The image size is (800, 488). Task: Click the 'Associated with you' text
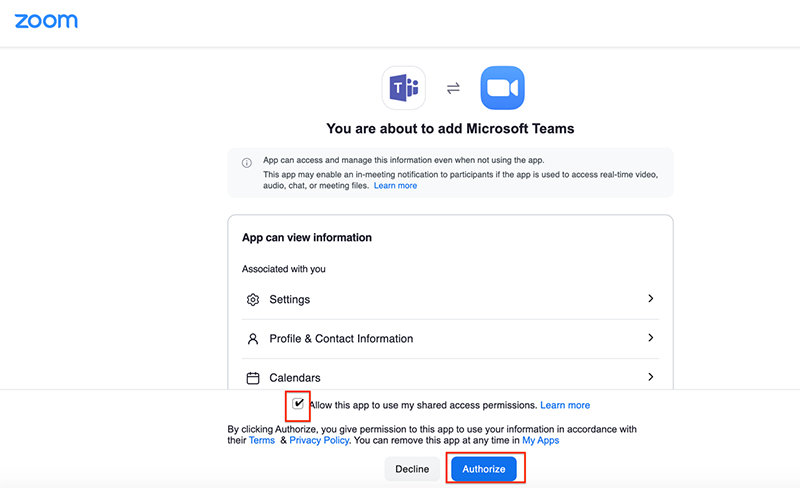tap(284, 269)
